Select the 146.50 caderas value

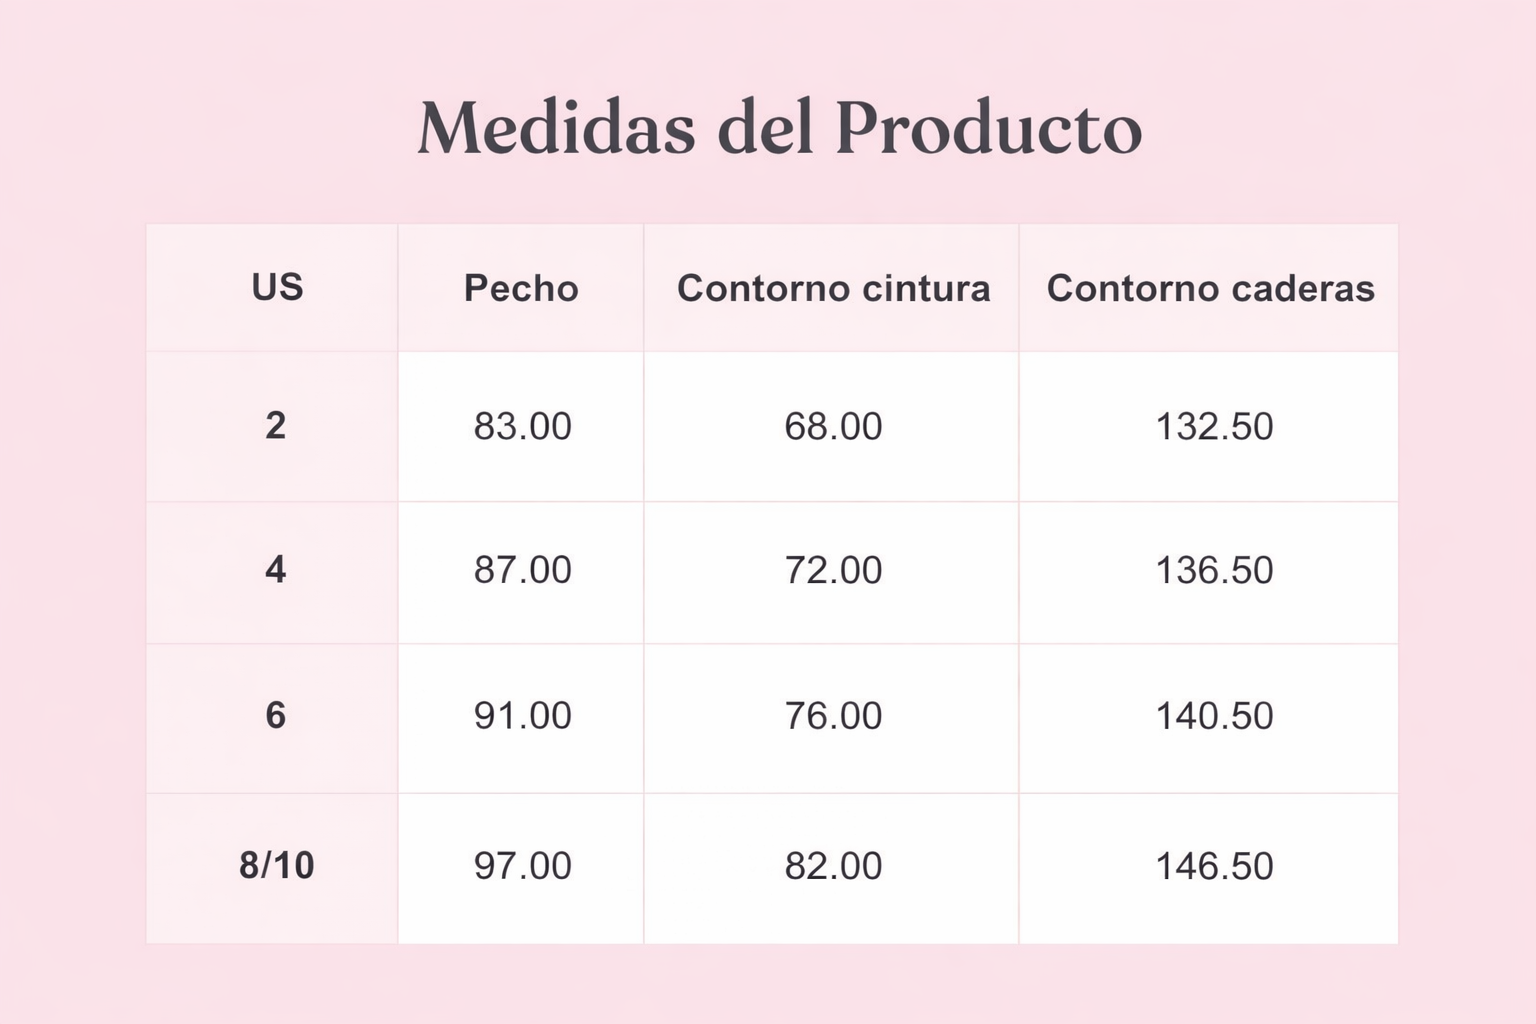click(x=1214, y=866)
